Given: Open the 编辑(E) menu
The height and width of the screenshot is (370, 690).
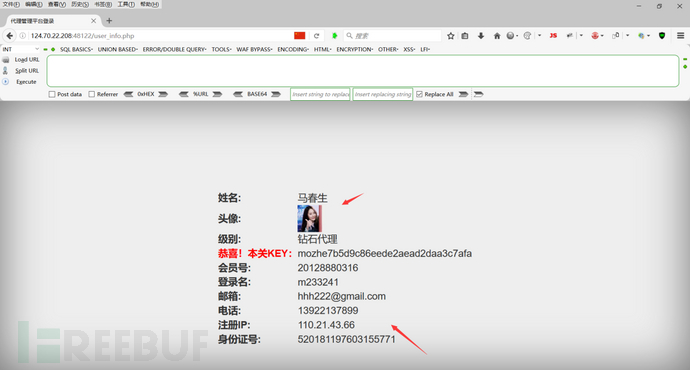Looking at the screenshot, I should pos(34,4).
